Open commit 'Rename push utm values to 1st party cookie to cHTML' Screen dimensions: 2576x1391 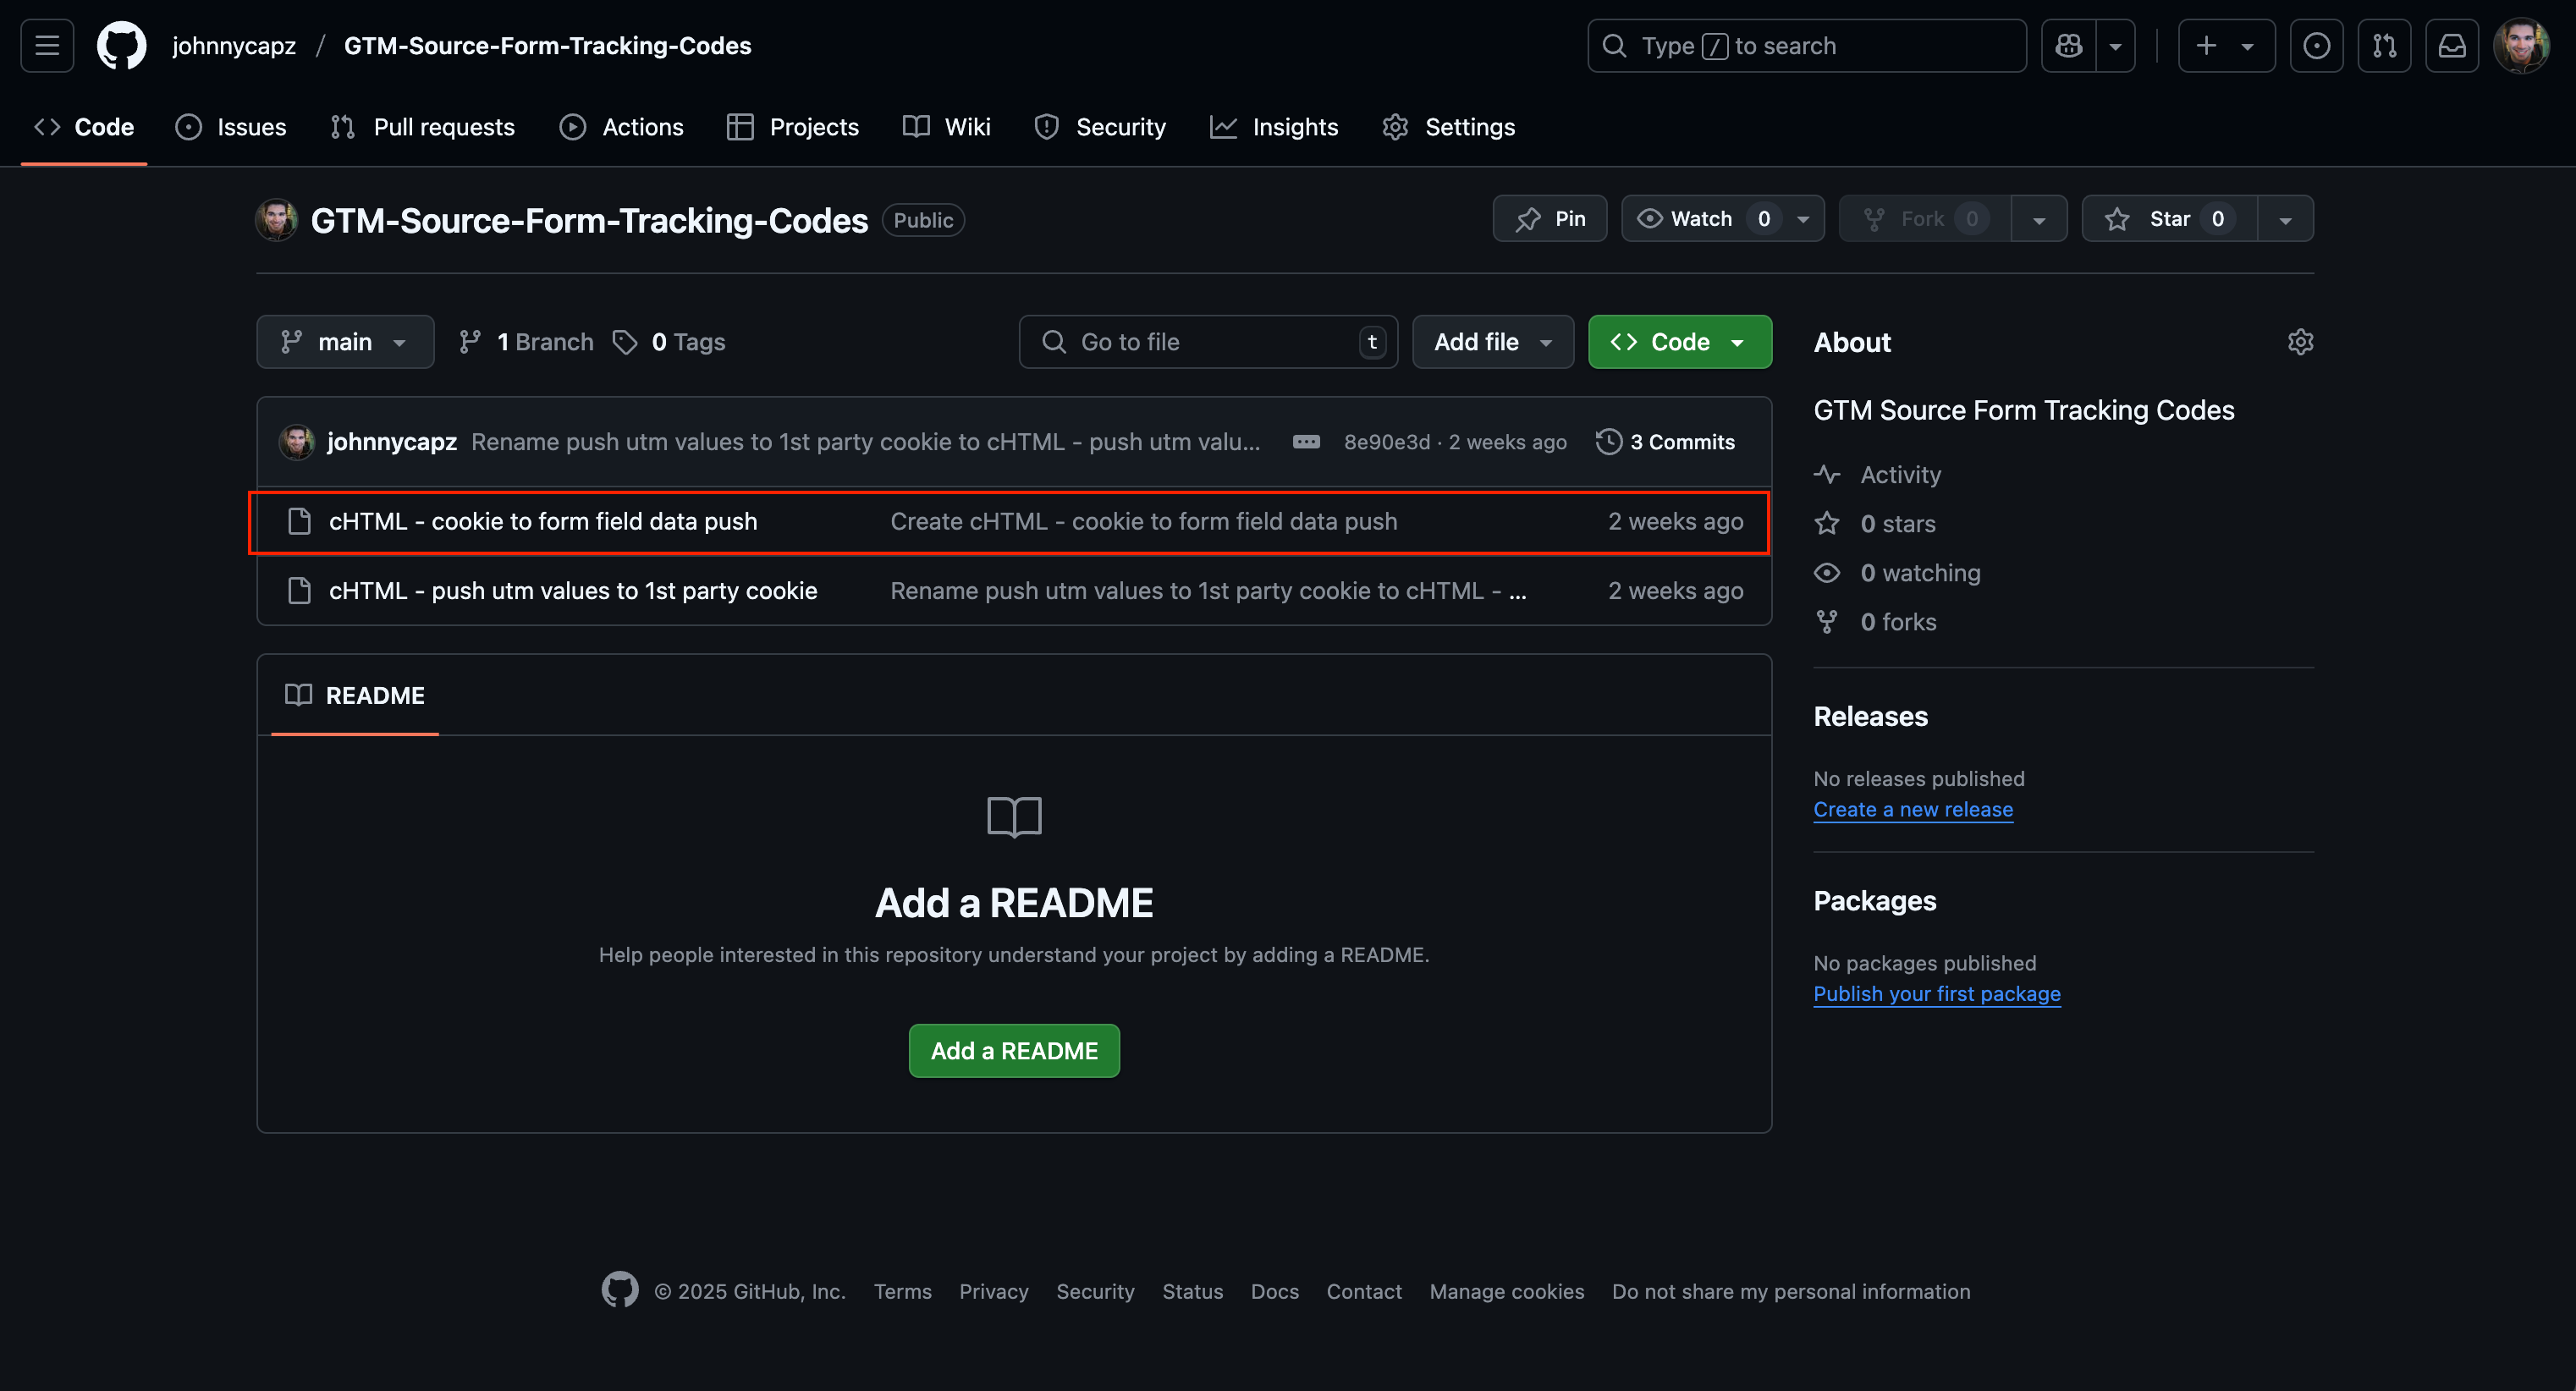click(x=1208, y=591)
